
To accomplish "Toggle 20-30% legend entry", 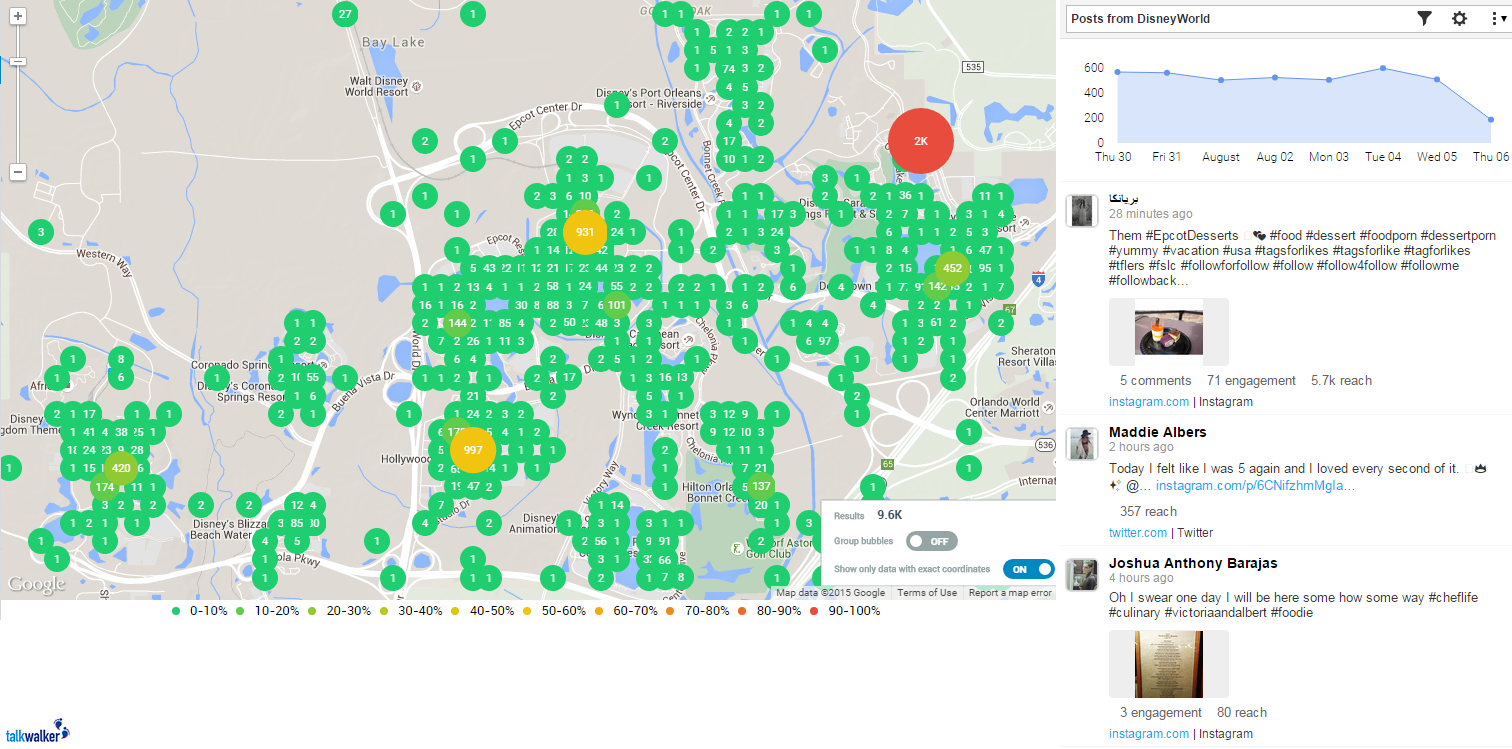I will click(339, 610).
